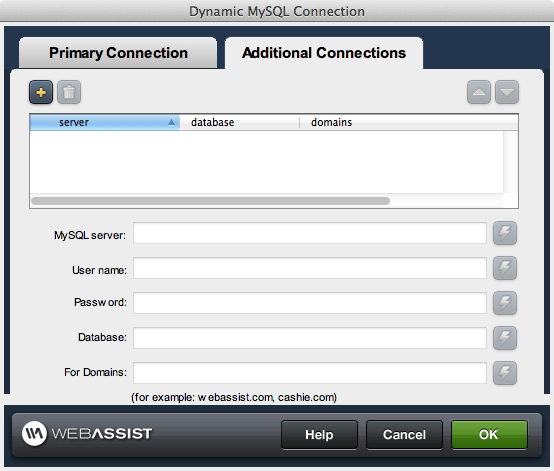This screenshot has width=554, height=471.
Task: Click lightning icon beside For Domains field
Action: coord(505,373)
